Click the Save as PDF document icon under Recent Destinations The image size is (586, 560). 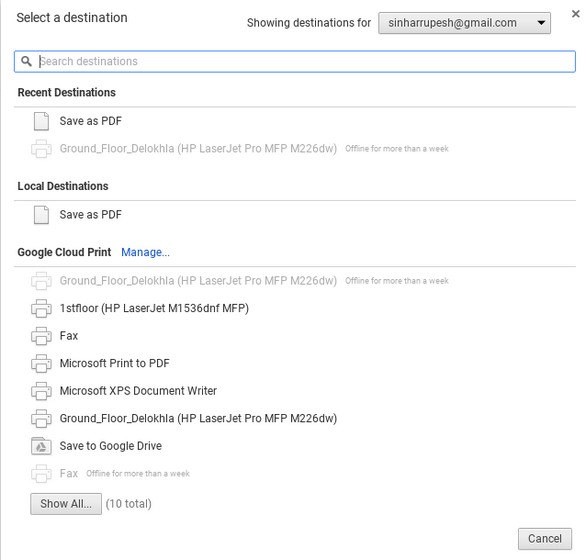(41, 121)
